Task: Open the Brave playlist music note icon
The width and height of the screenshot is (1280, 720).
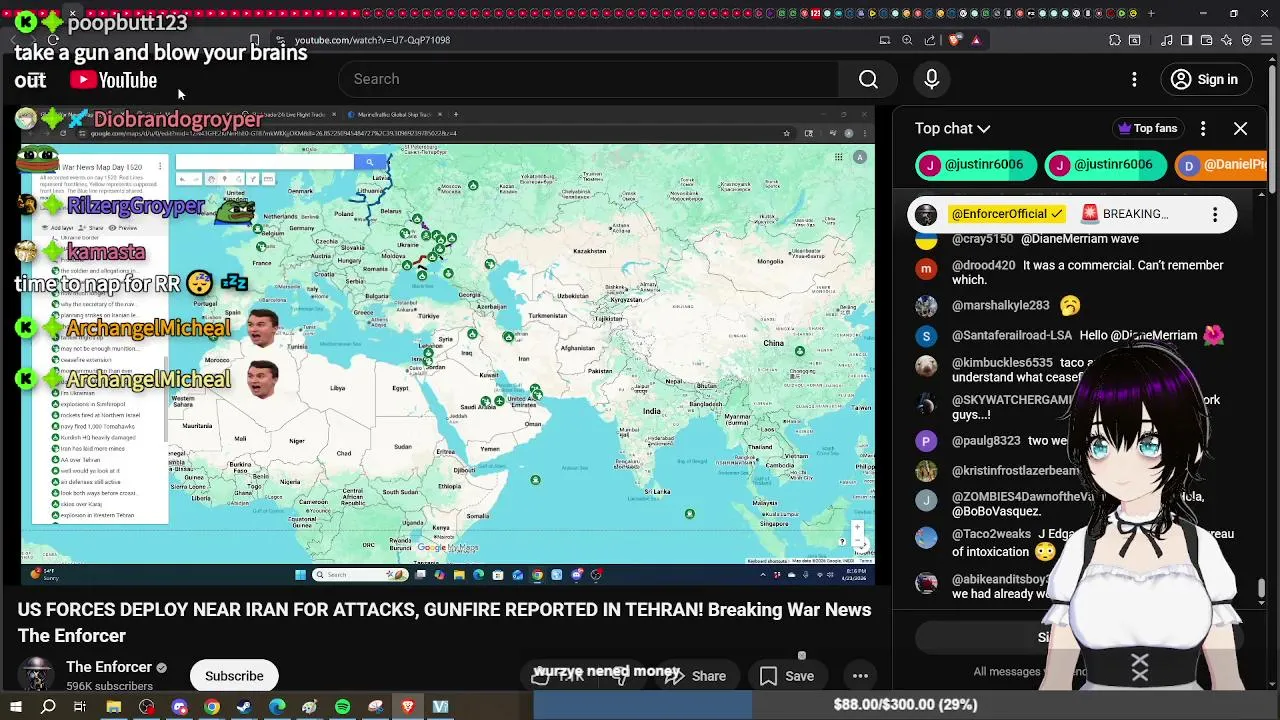Action: (1167, 40)
